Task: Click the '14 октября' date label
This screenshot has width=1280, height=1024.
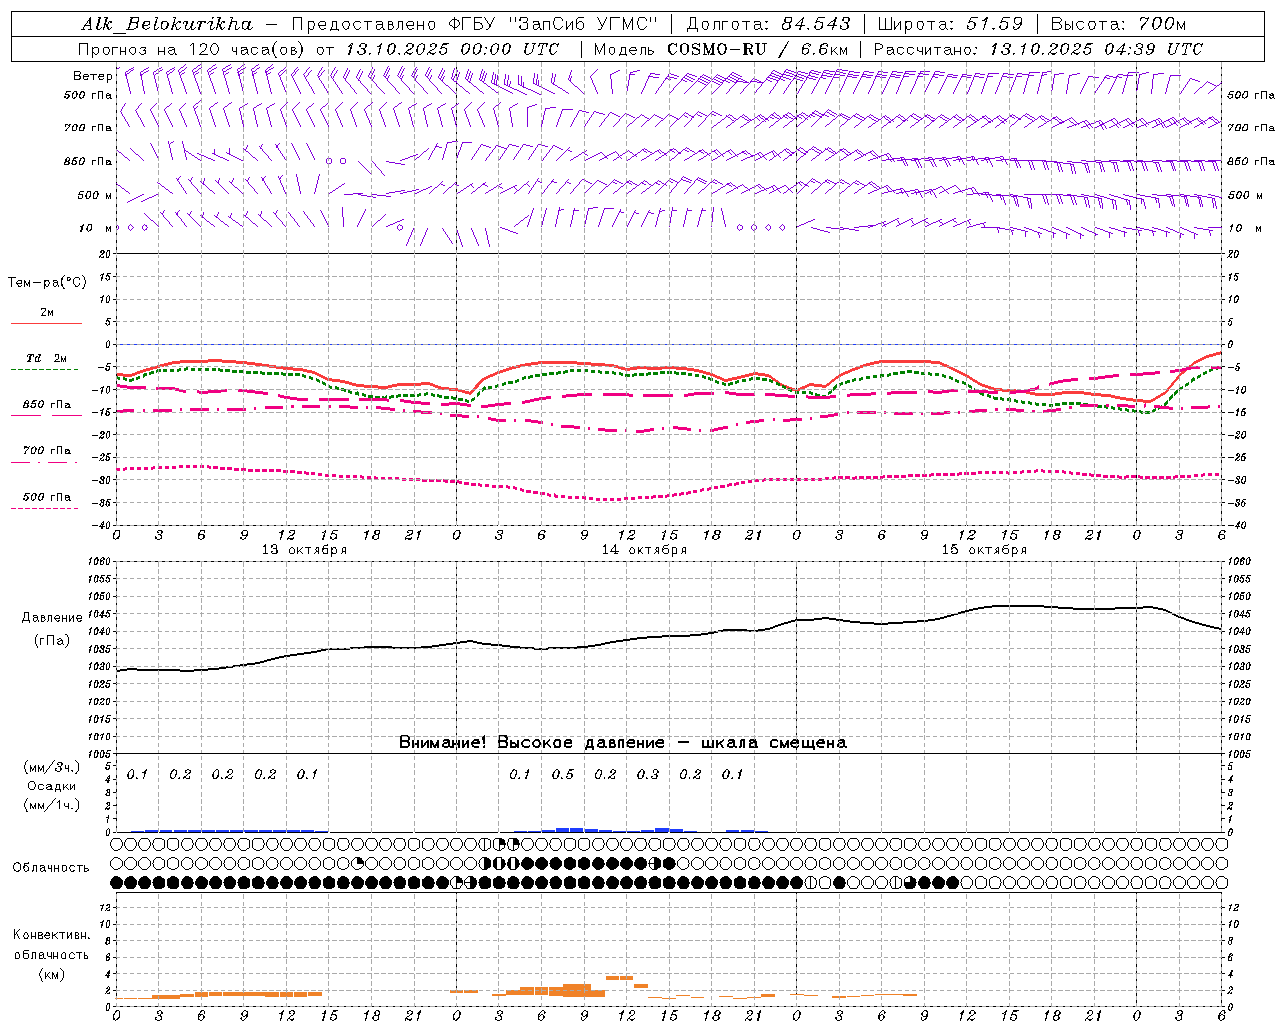Action: tap(644, 550)
